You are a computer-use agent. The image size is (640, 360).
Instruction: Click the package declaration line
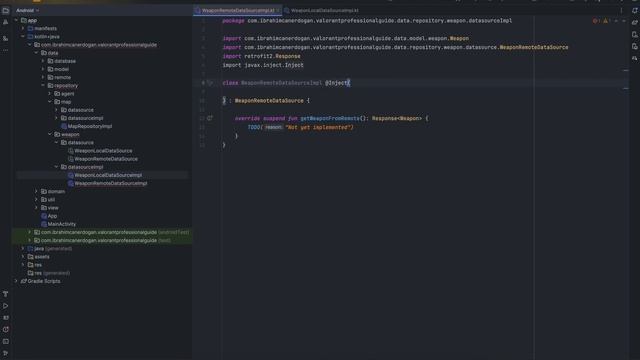click(367, 21)
